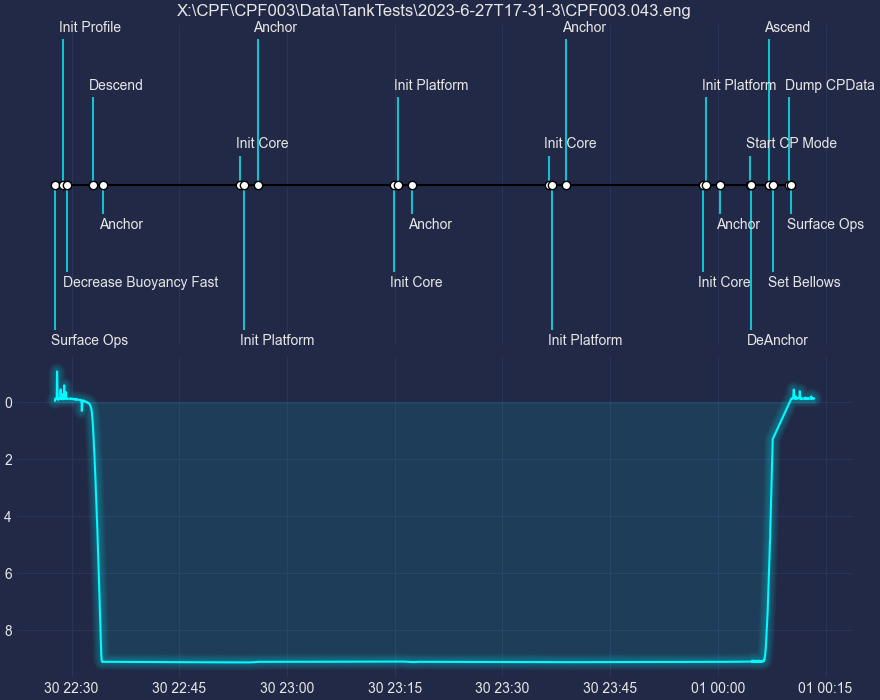Click the Ascend event label

pos(787,27)
